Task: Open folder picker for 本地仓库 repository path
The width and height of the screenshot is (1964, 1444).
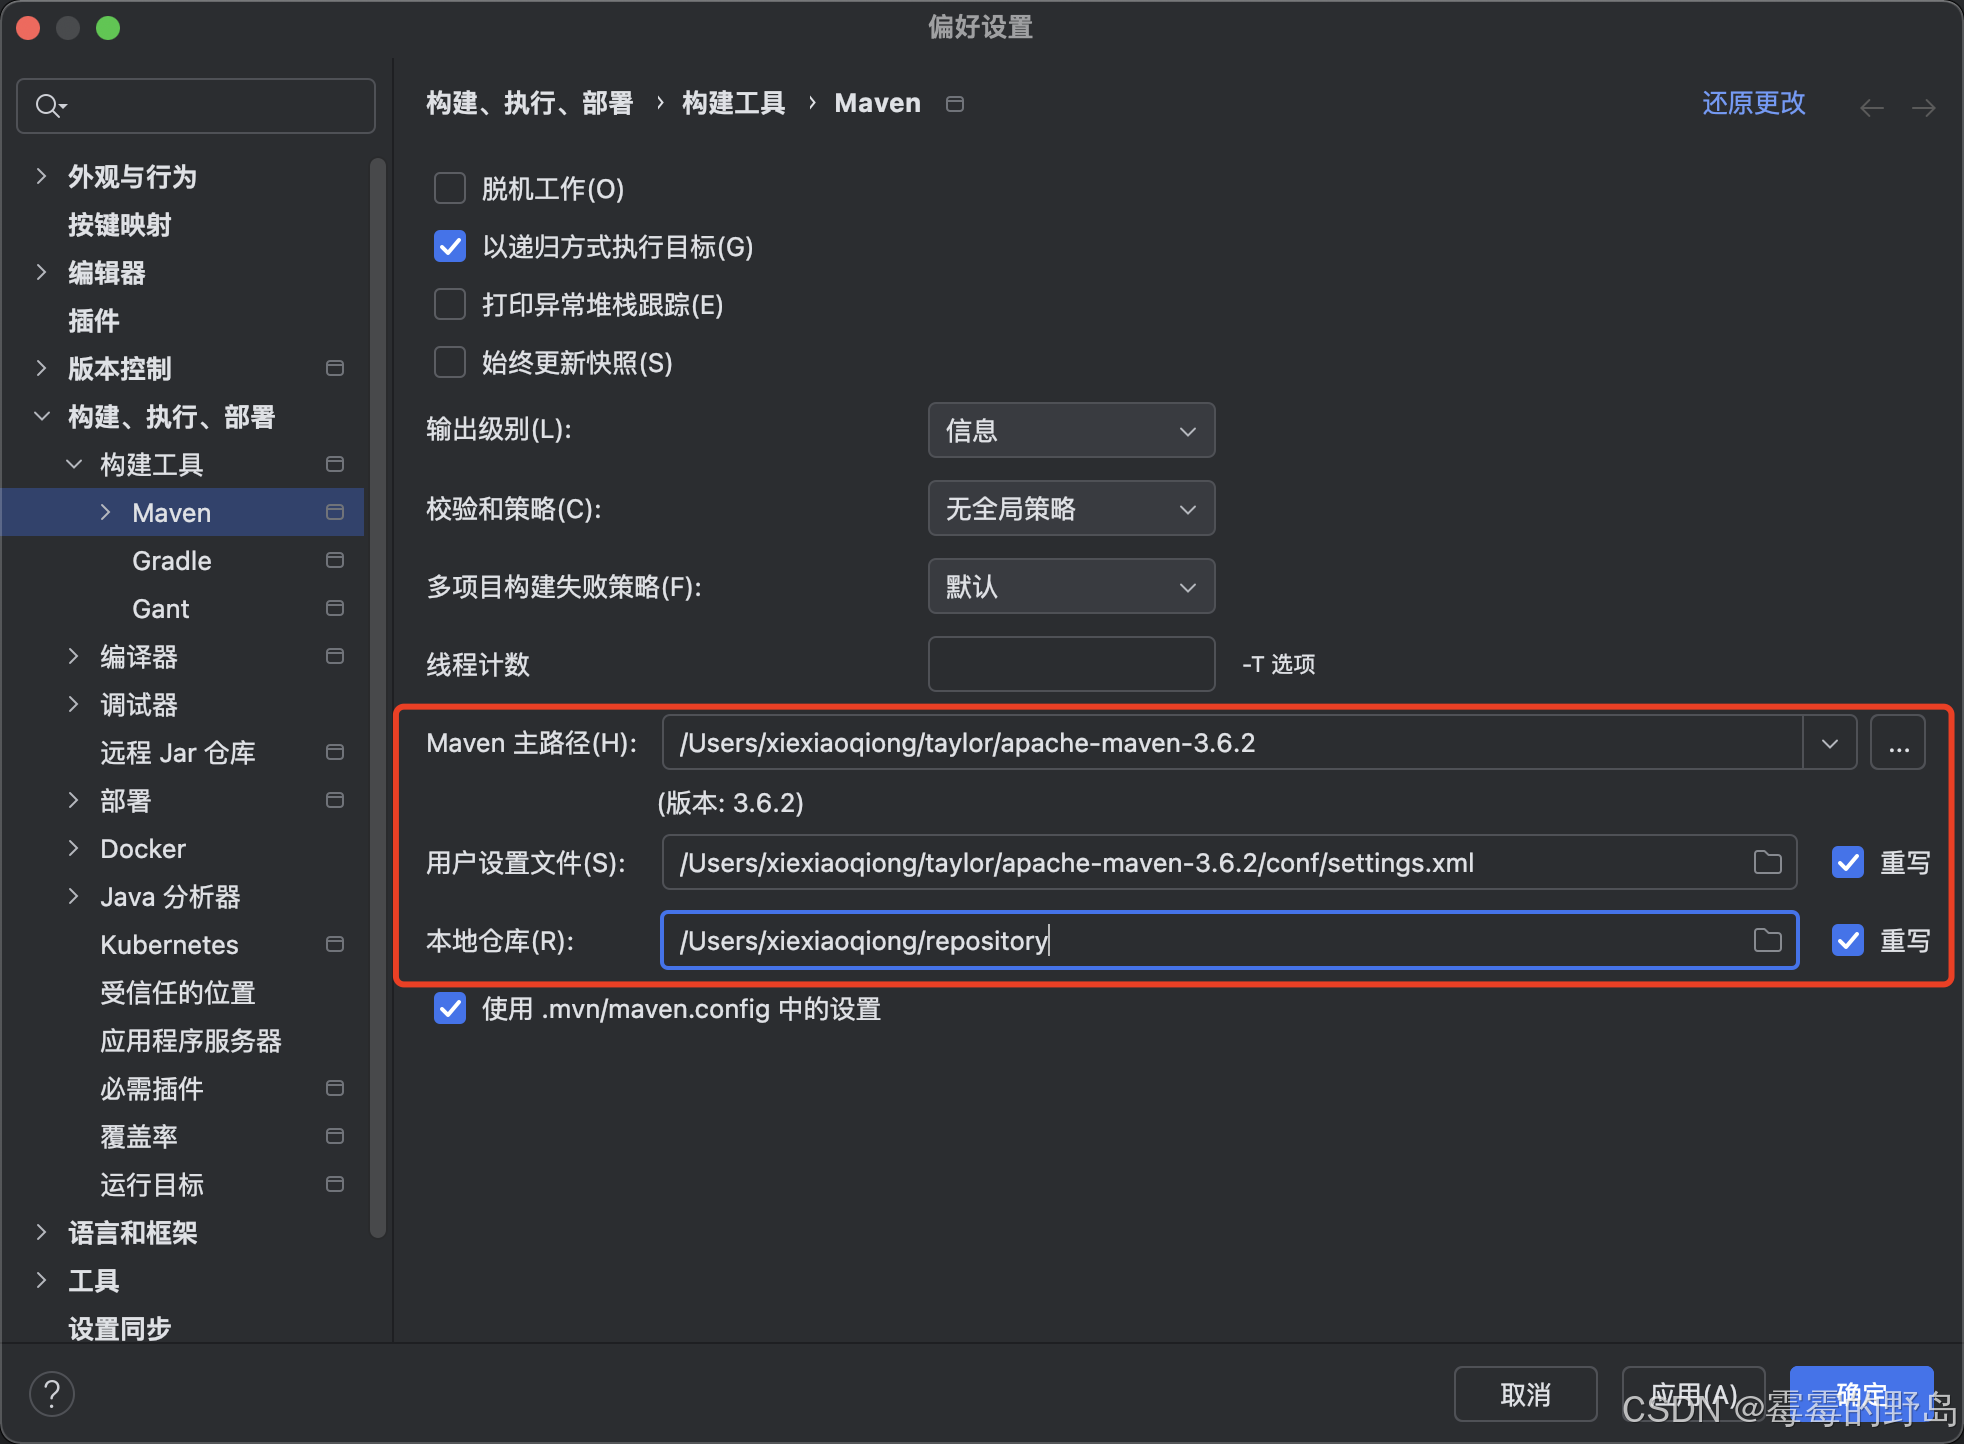Action: [x=1767, y=940]
